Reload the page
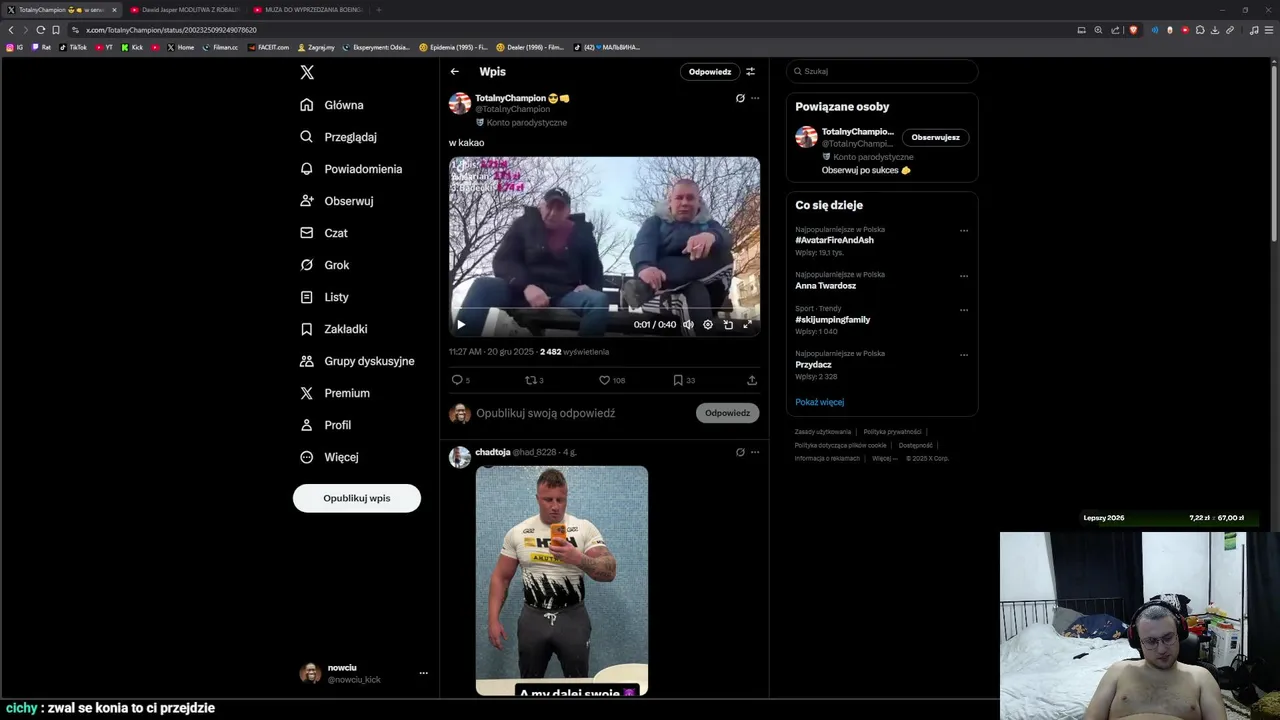The height and width of the screenshot is (720, 1280). click(40, 30)
